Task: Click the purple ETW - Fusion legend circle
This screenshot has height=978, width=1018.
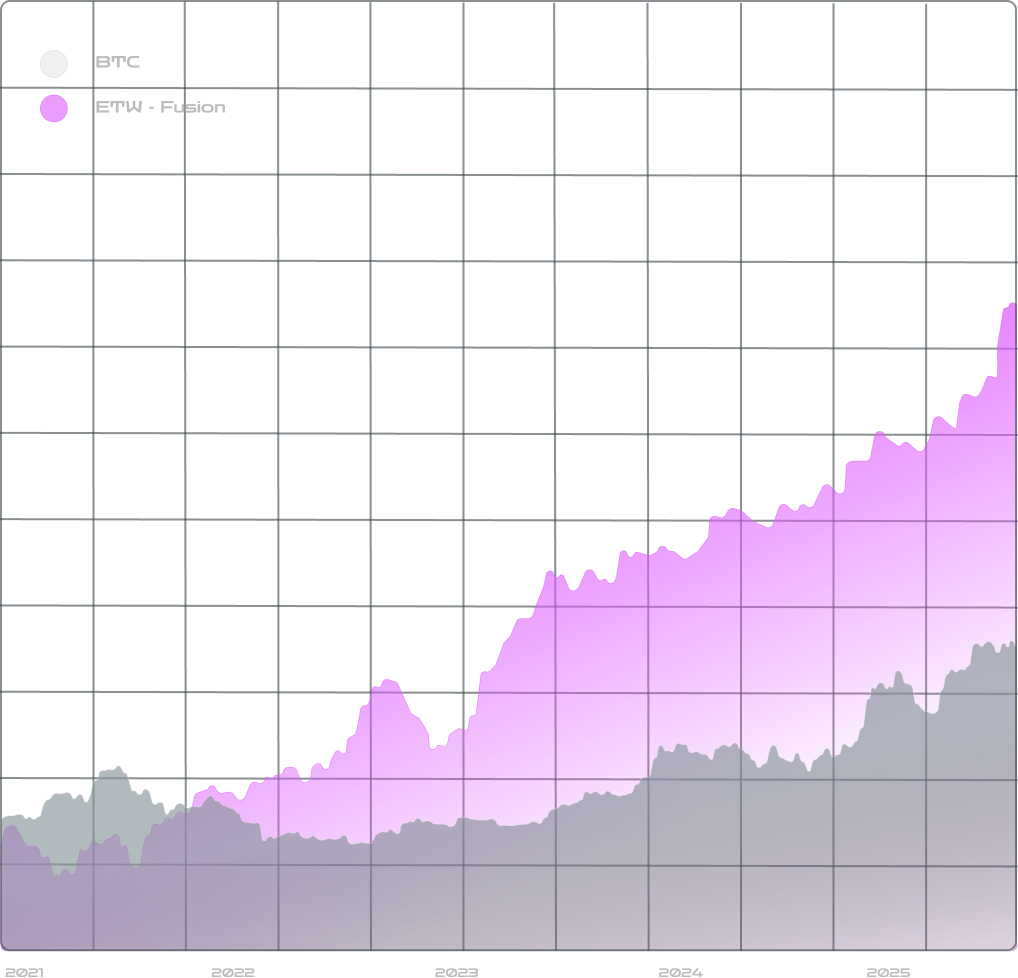Action: (54, 108)
